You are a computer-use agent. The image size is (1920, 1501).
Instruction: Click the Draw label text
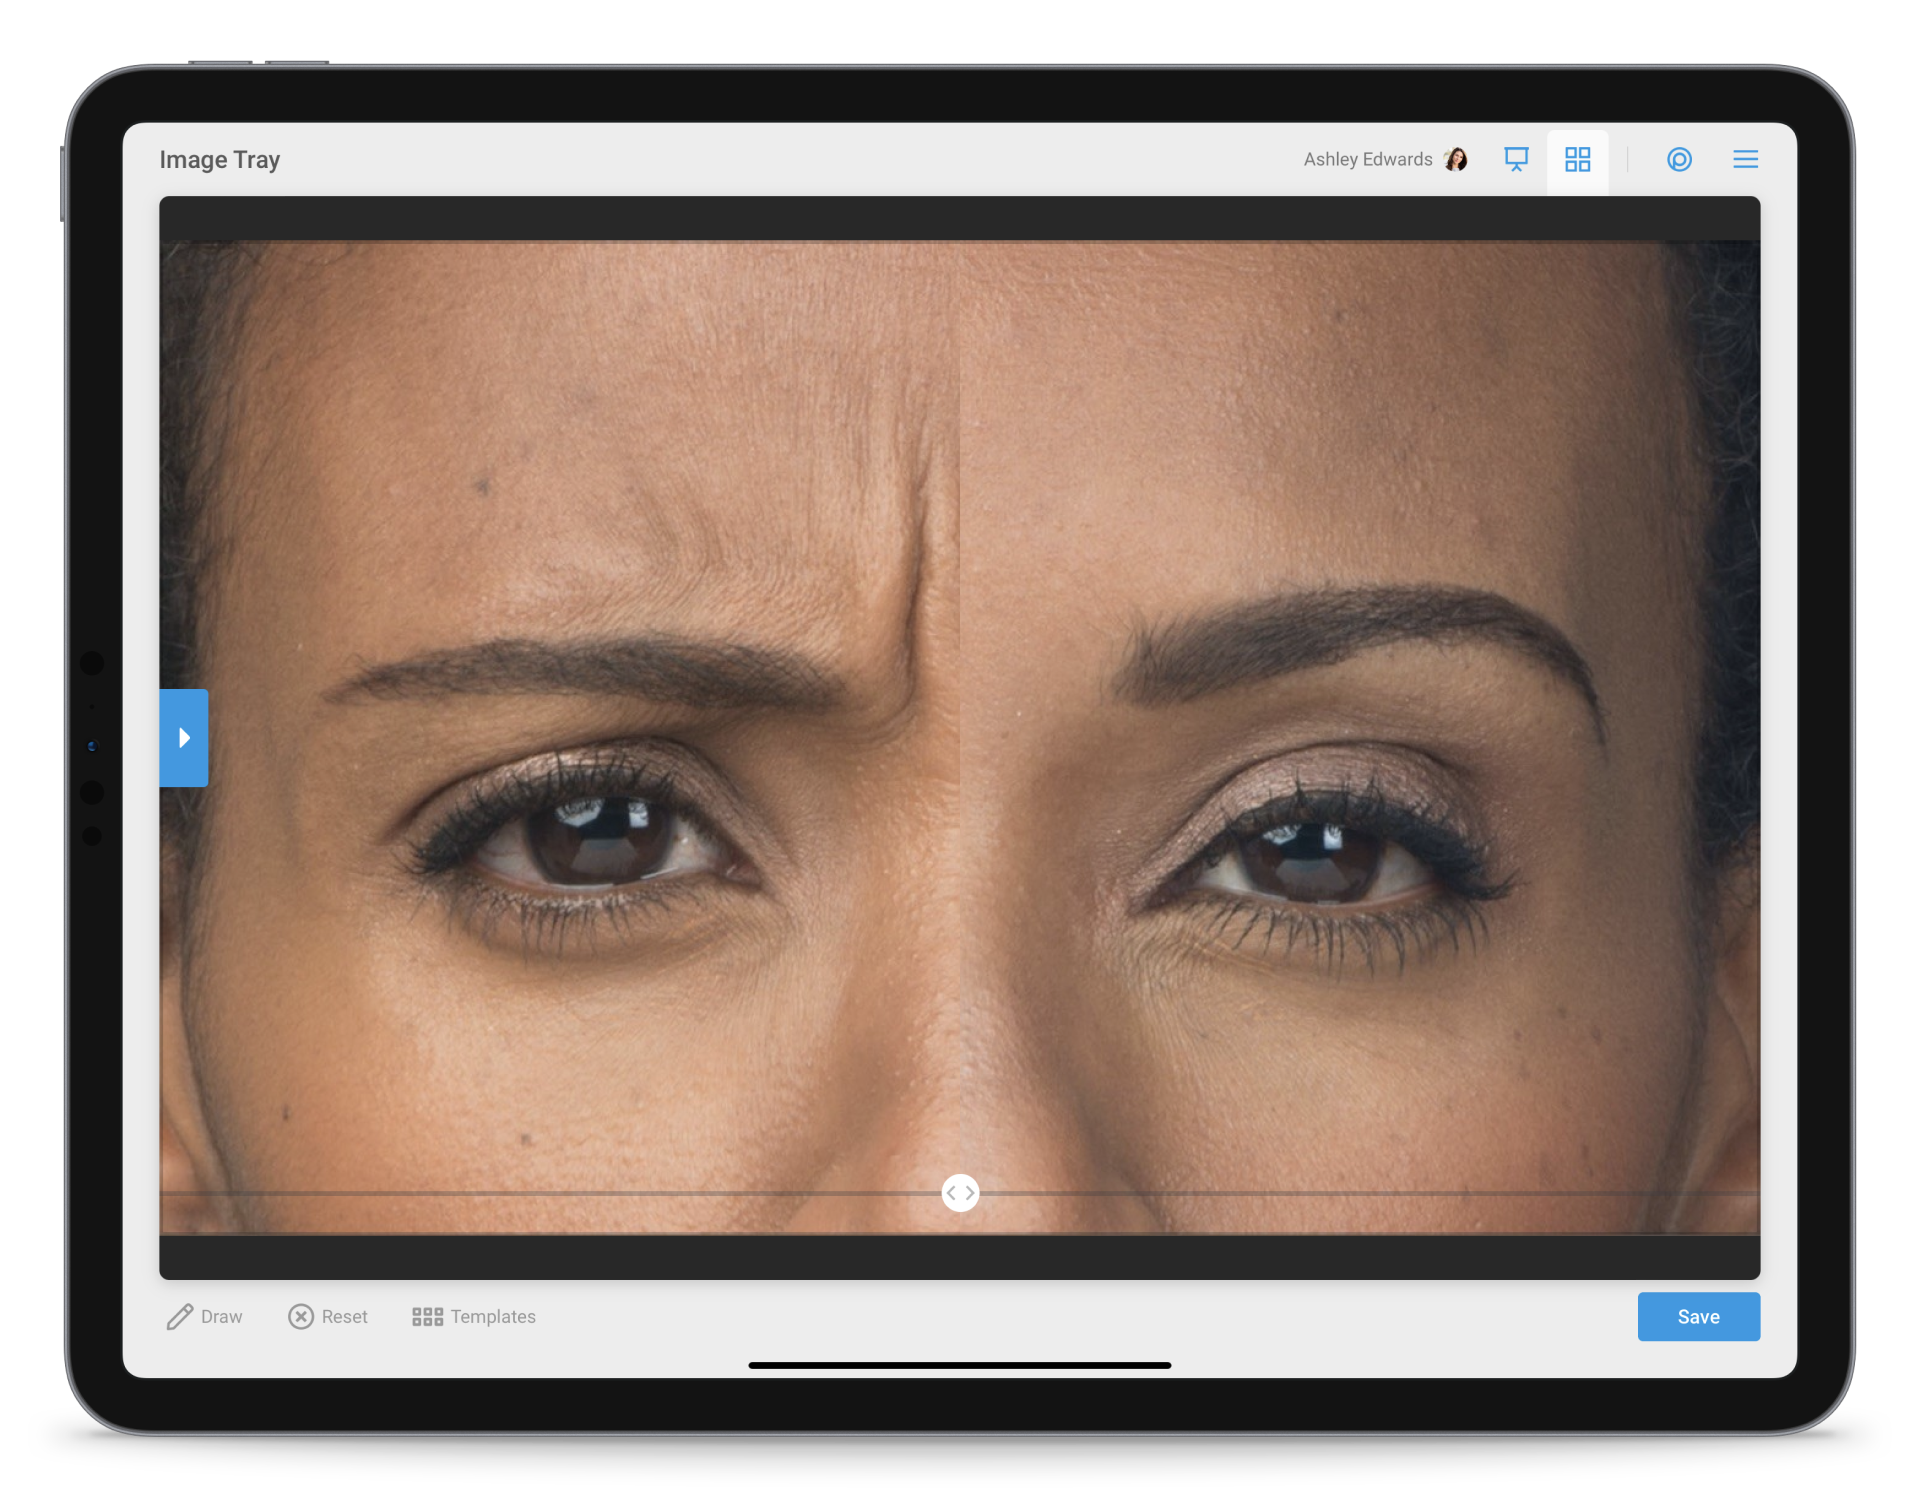click(x=222, y=1317)
